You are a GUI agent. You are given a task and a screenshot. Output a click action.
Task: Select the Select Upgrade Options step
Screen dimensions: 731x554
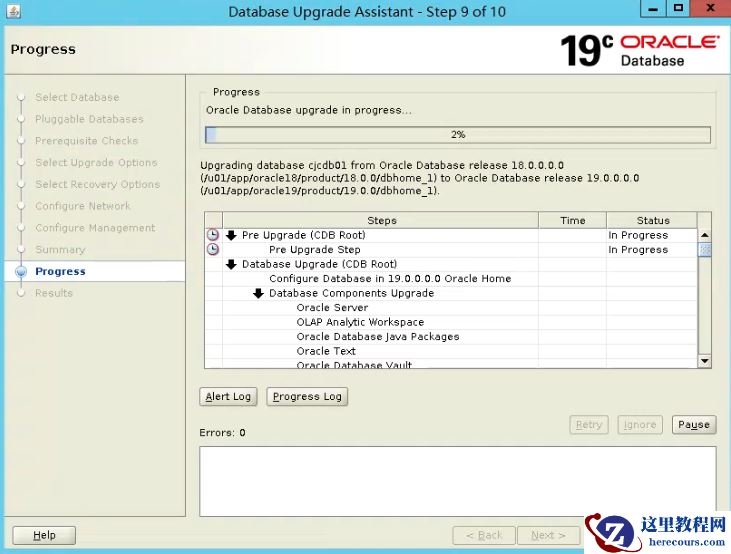(x=97, y=162)
